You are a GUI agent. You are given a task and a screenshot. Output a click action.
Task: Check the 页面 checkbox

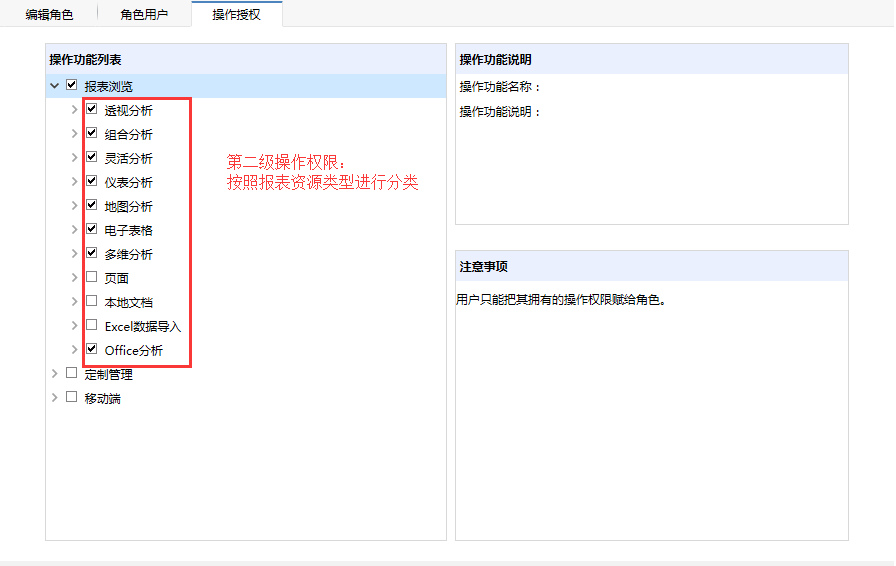[91, 277]
